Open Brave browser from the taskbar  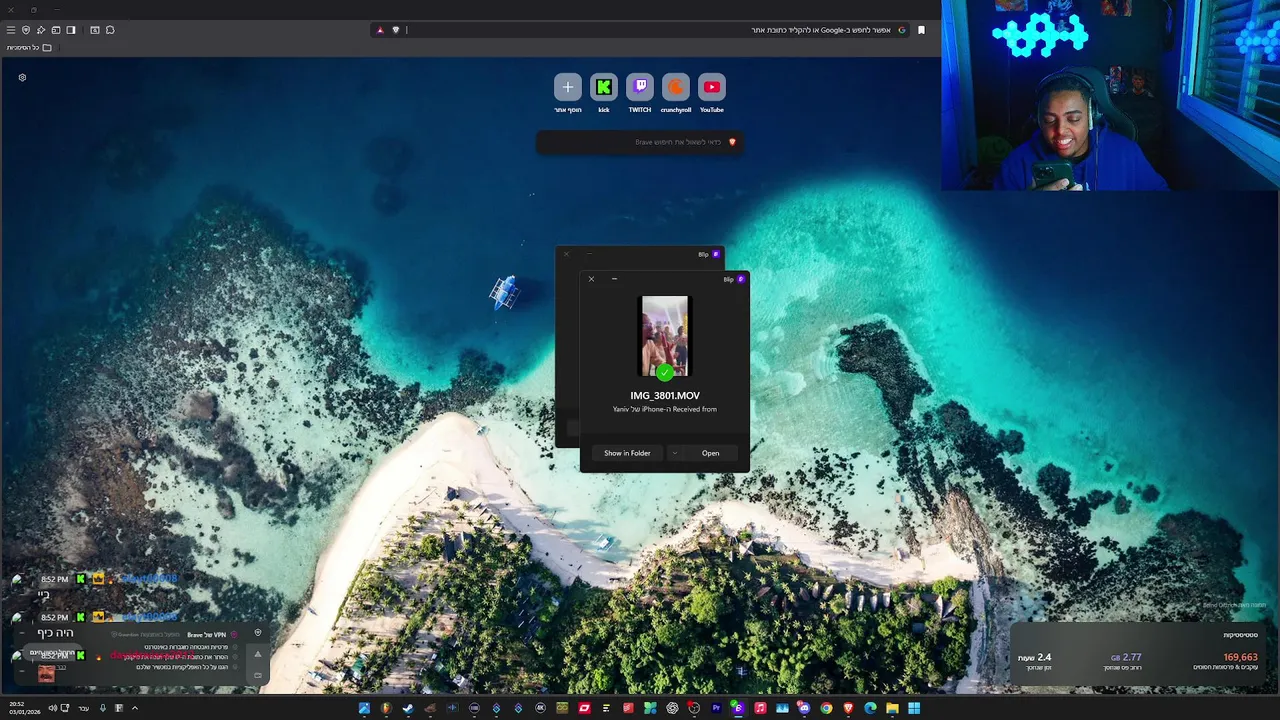point(848,708)
